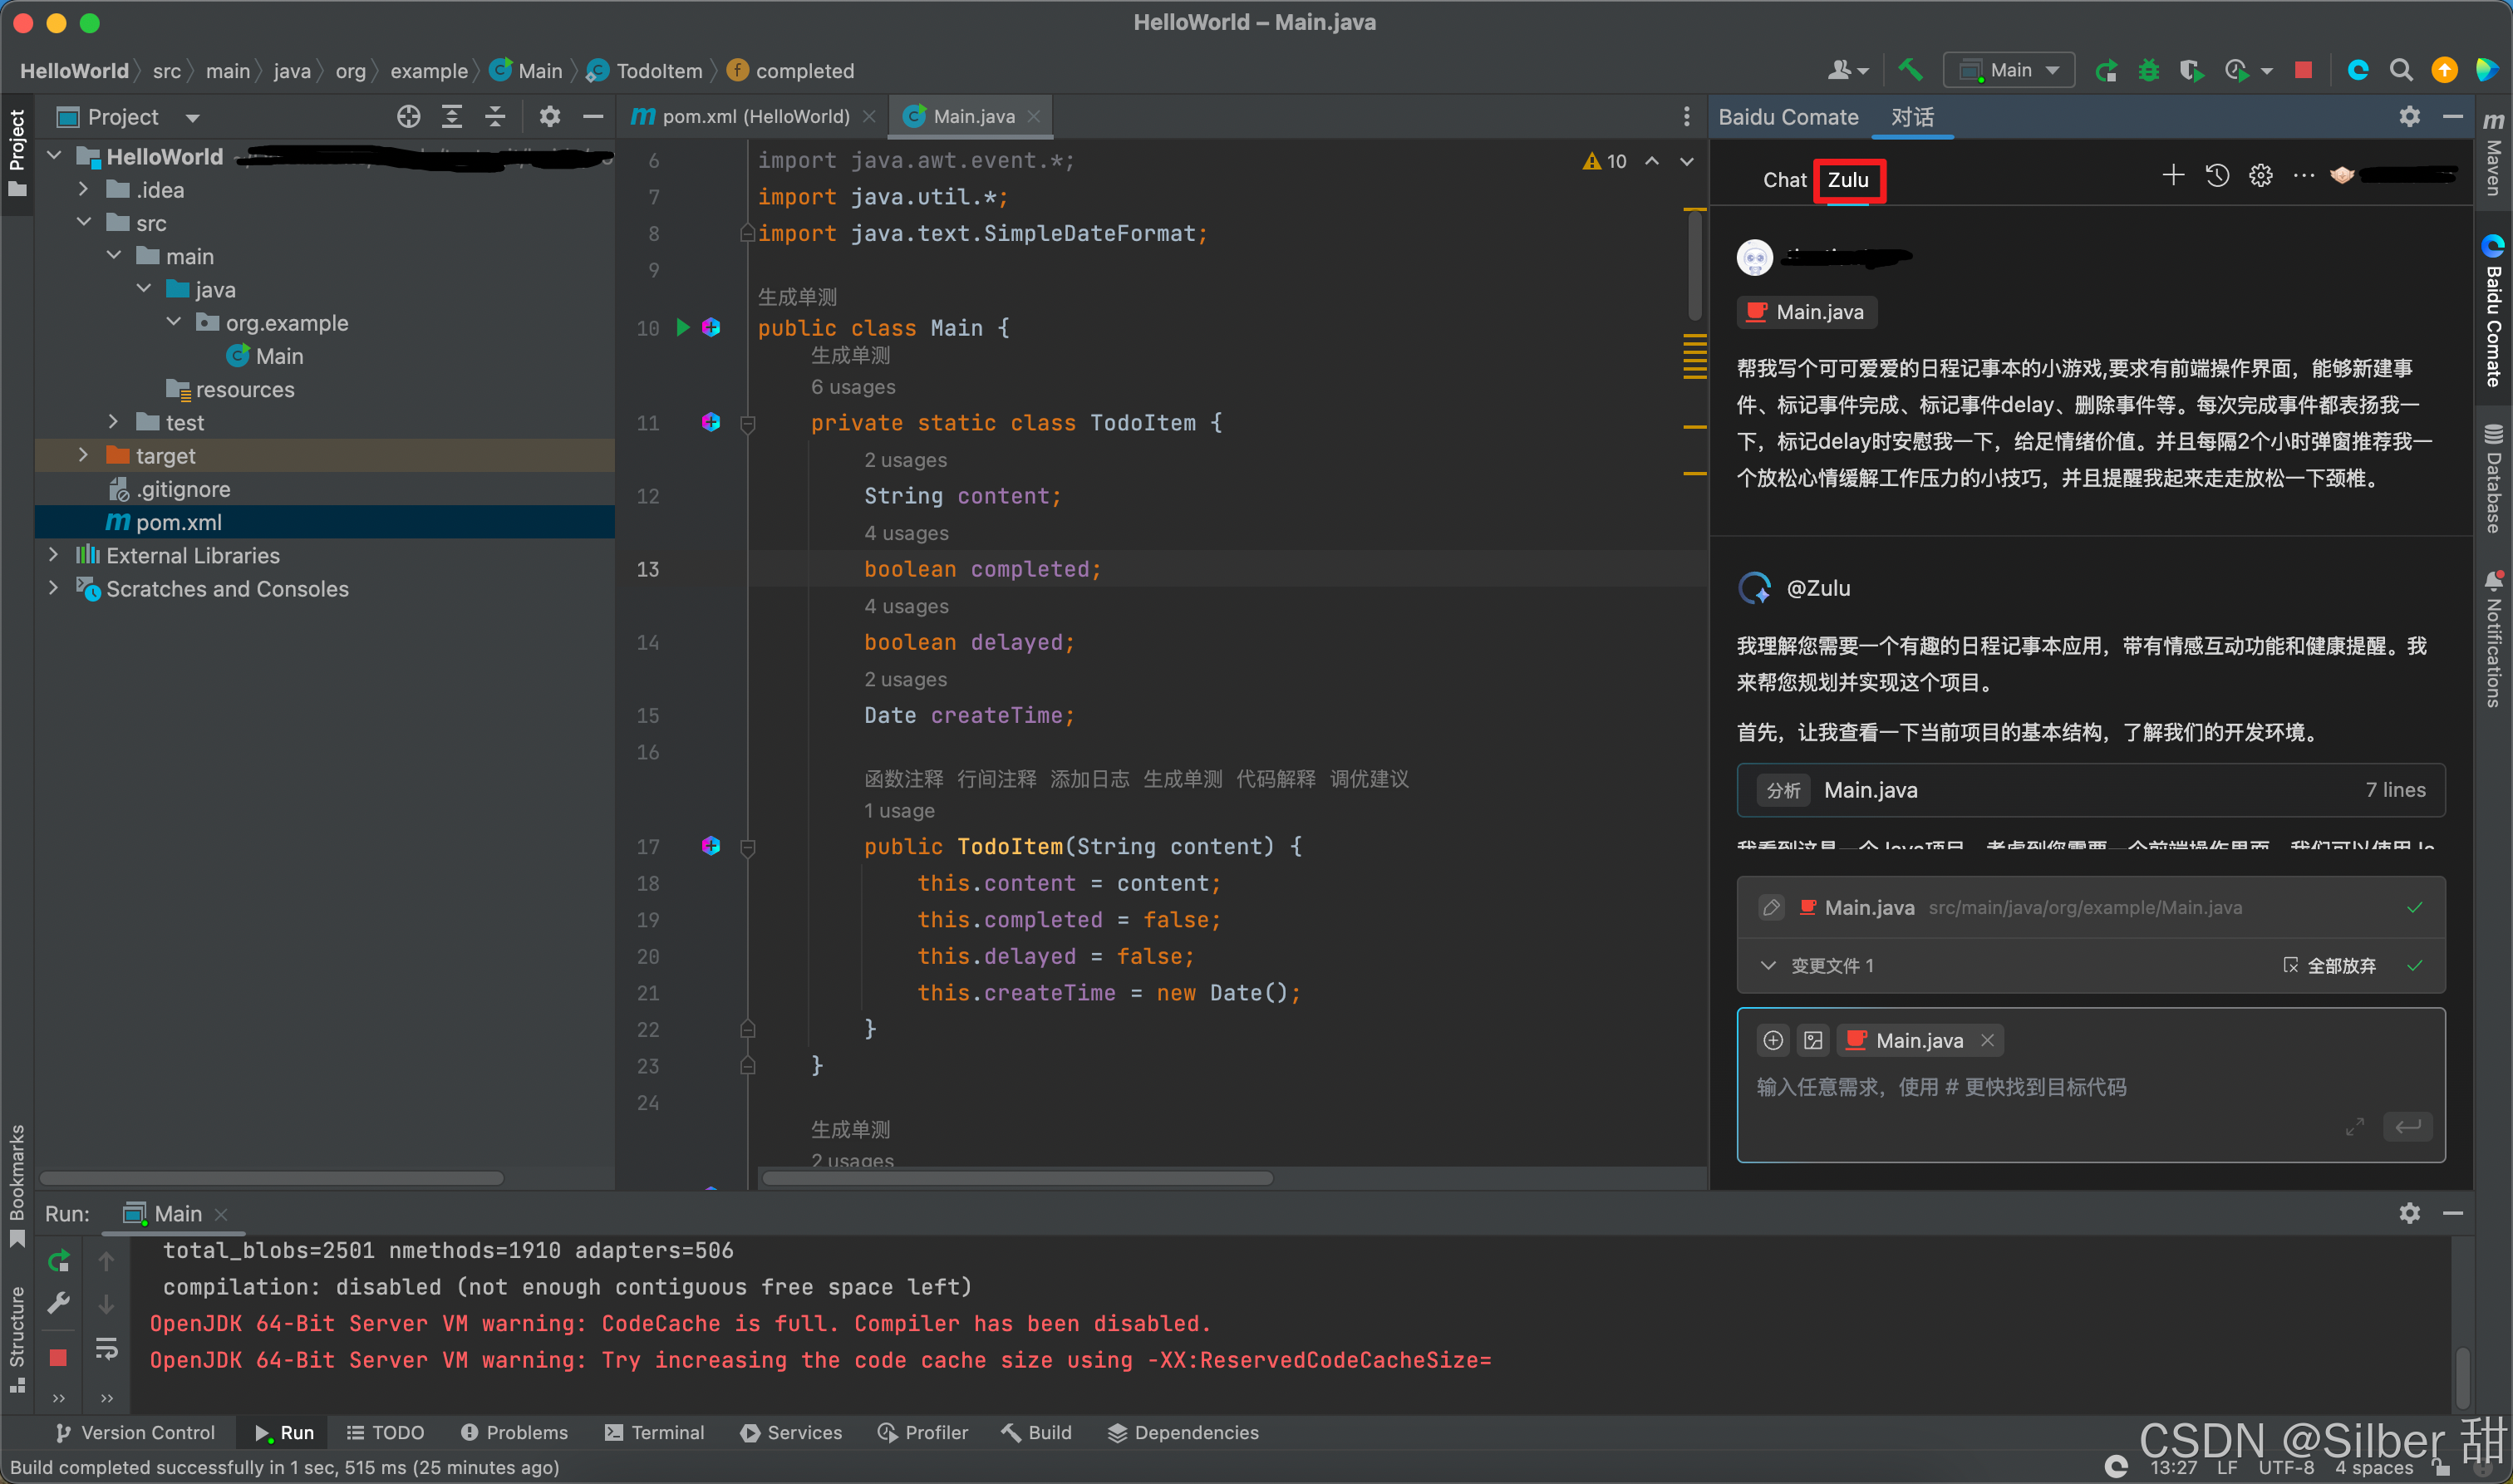Collapse the HelloWorld project root
Image resolution: width=2513 pixels, height=1484 pixels.
pos(55,156)
